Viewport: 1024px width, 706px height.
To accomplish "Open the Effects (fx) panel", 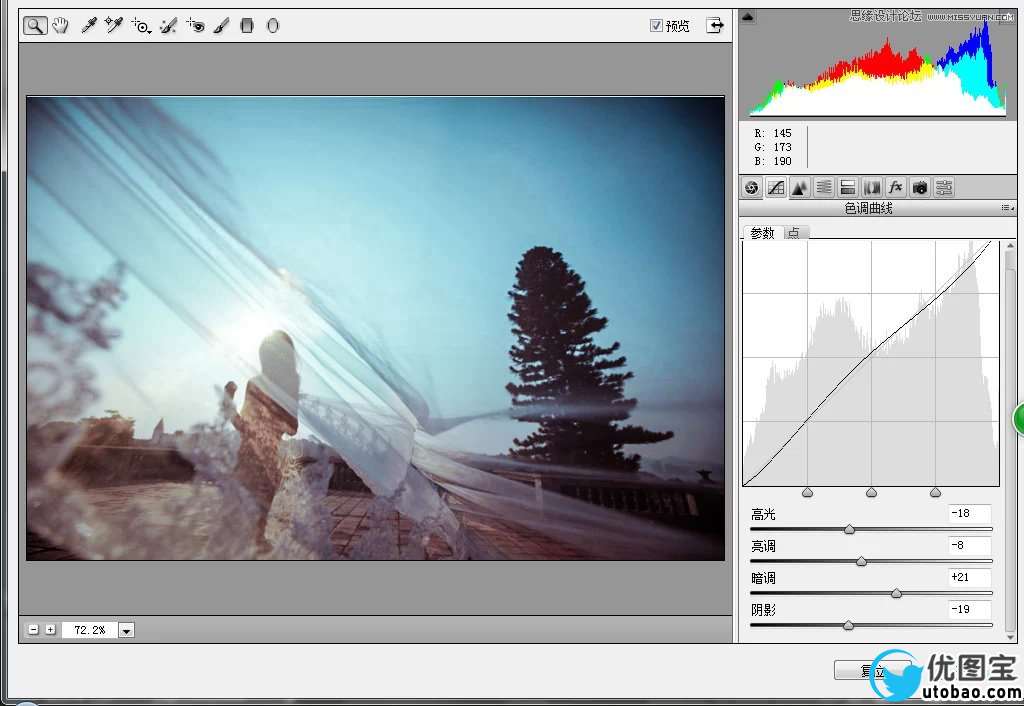I will (x=896, y=187).
